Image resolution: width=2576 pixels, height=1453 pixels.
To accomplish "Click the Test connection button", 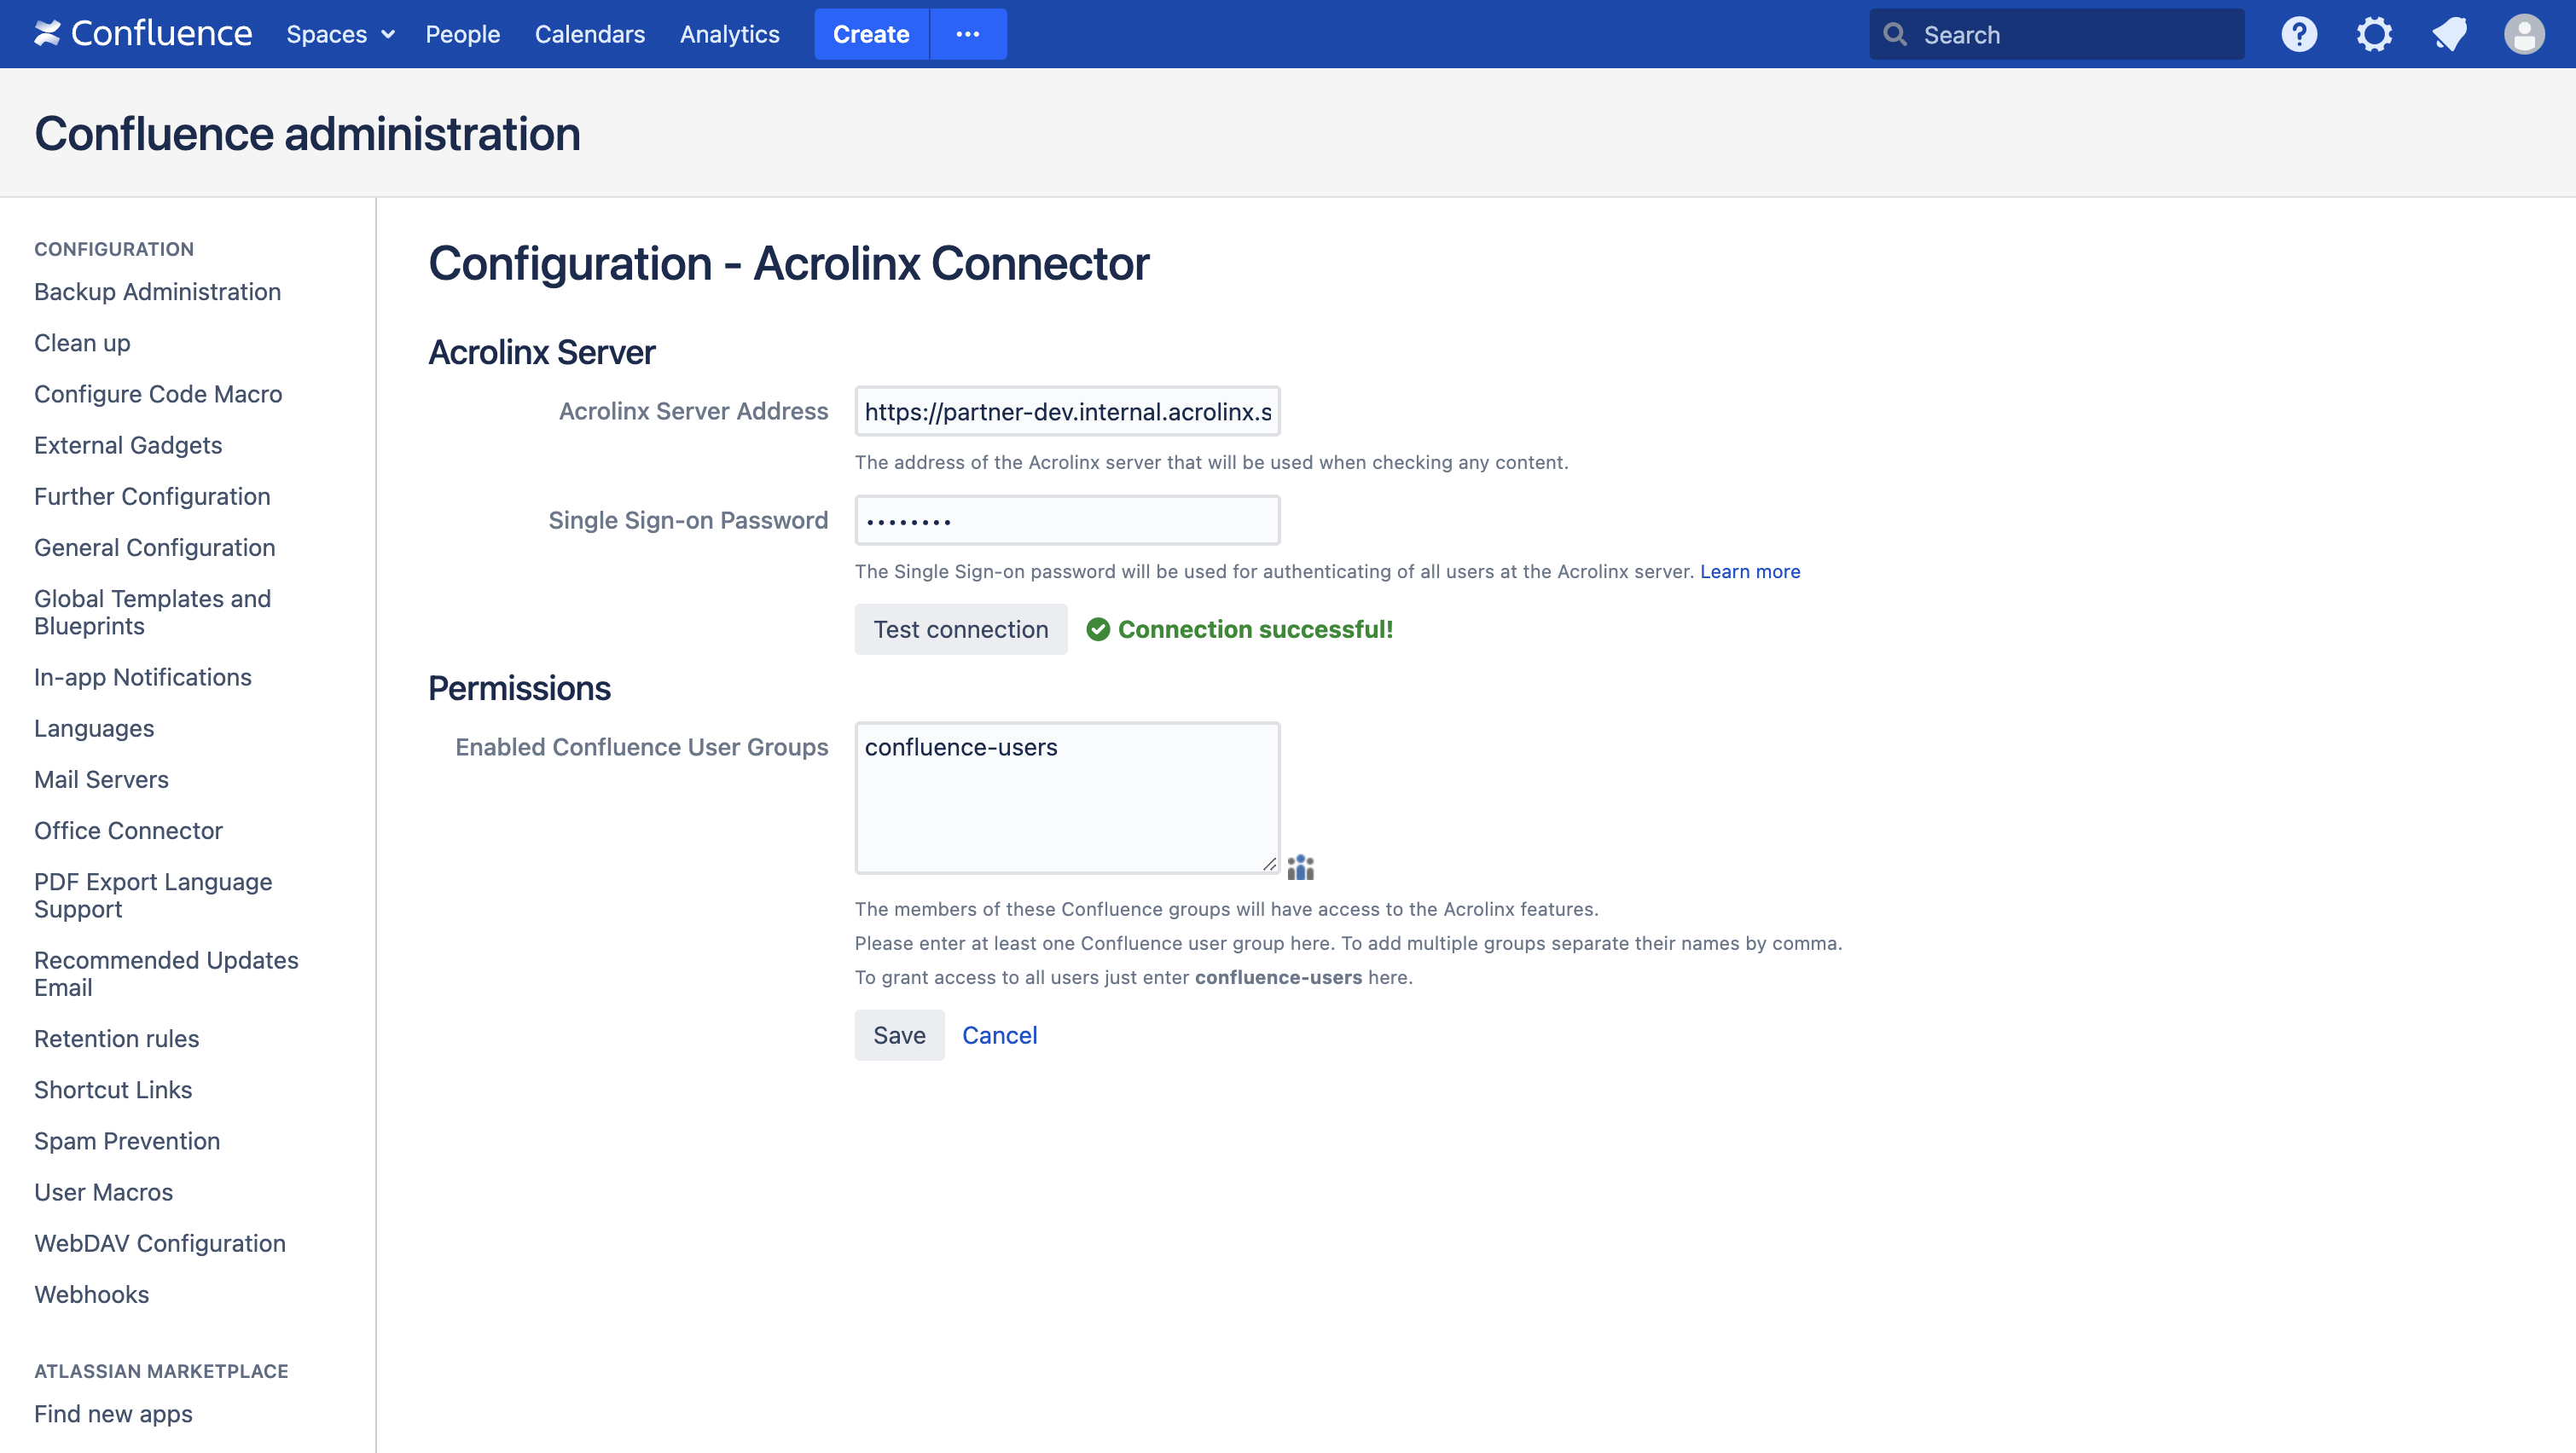I will coord(960,629).
